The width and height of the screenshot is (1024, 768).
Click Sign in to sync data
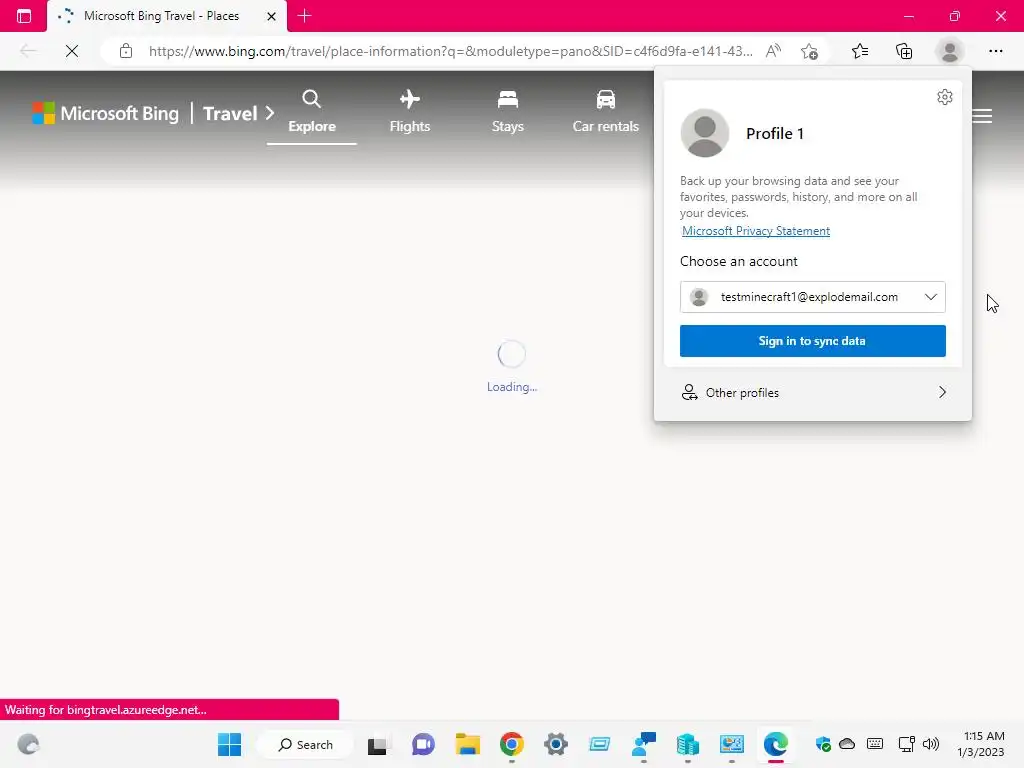click(x=812, y=341)
